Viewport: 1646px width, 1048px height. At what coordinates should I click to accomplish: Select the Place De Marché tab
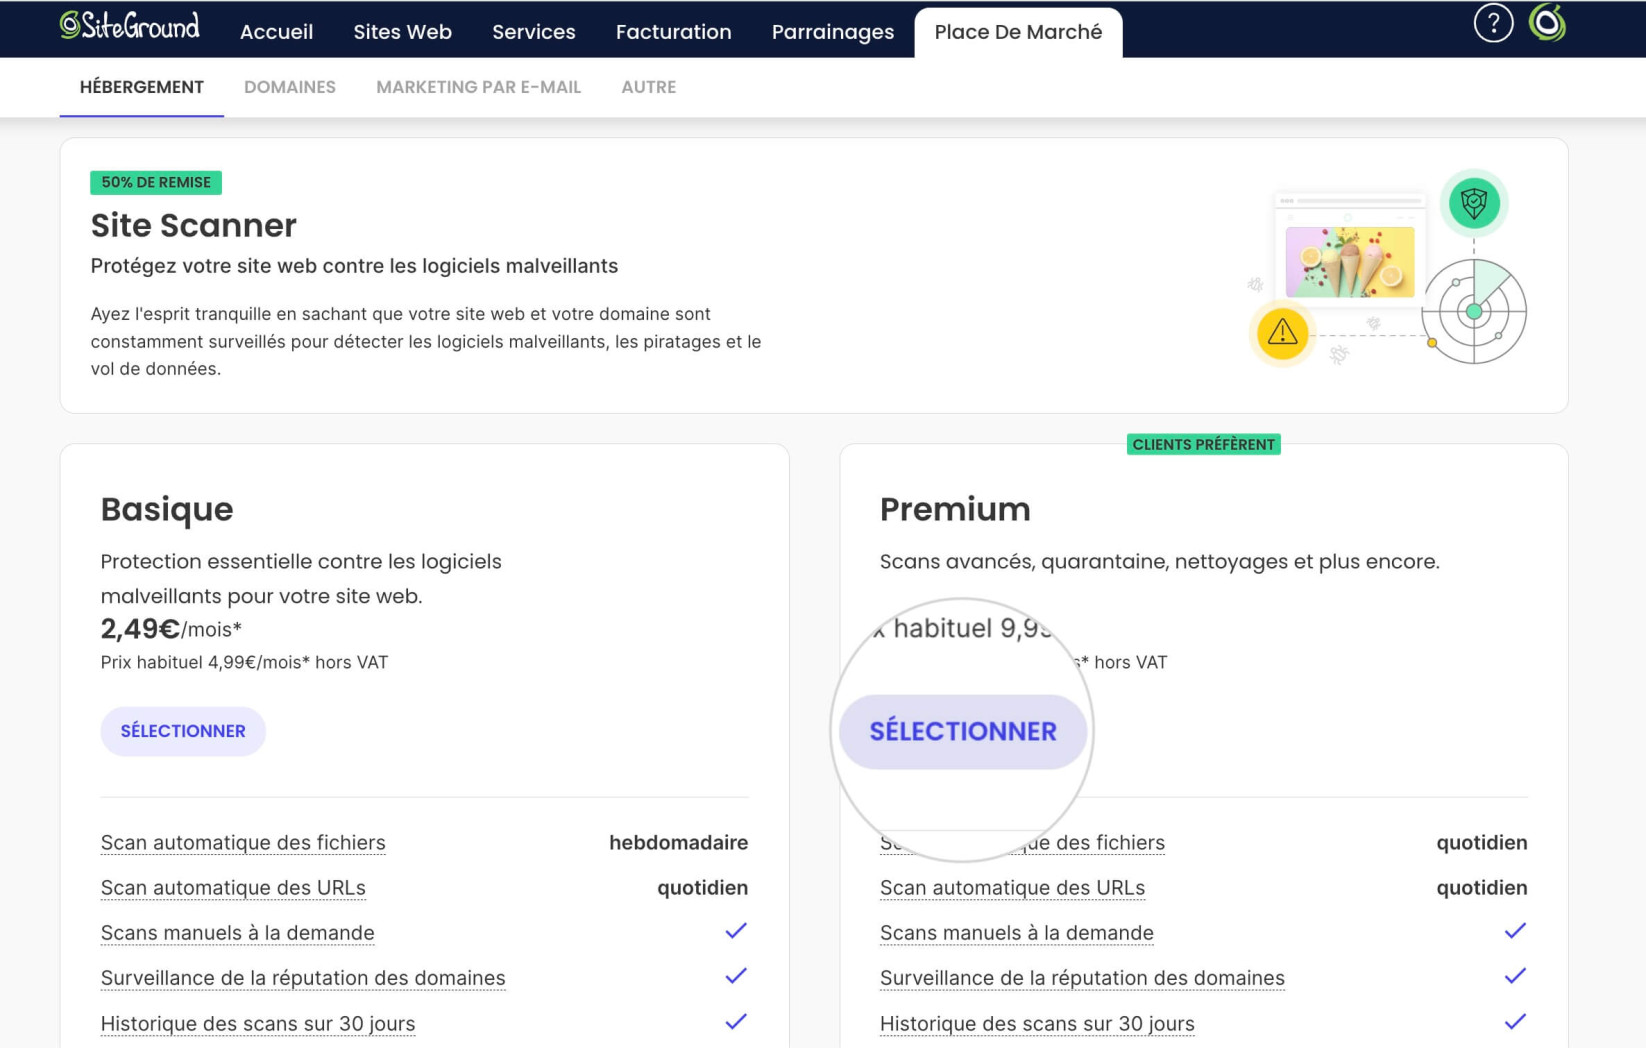click(1018, 32)
